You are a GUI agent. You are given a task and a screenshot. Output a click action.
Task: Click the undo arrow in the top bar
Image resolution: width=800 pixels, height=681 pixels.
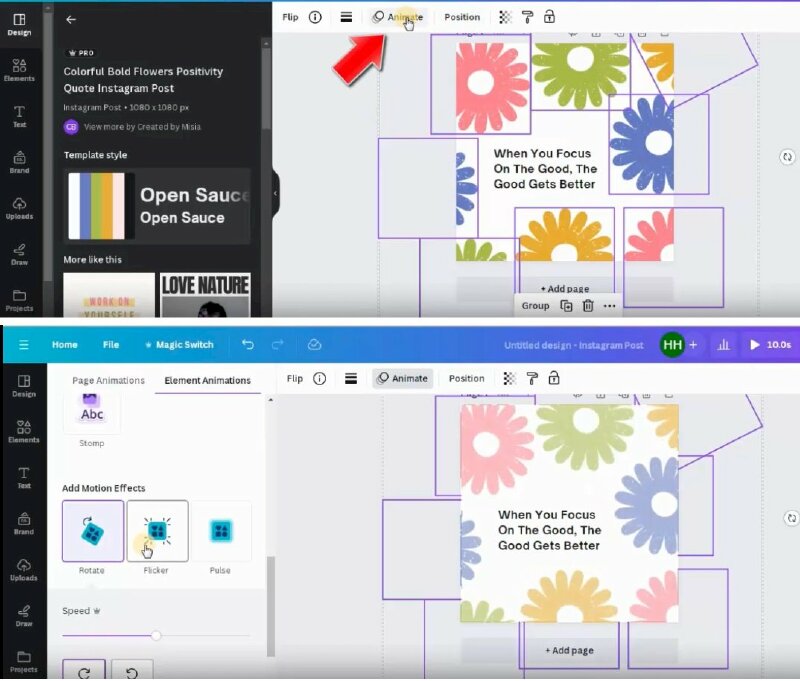[x=248, y=345]
